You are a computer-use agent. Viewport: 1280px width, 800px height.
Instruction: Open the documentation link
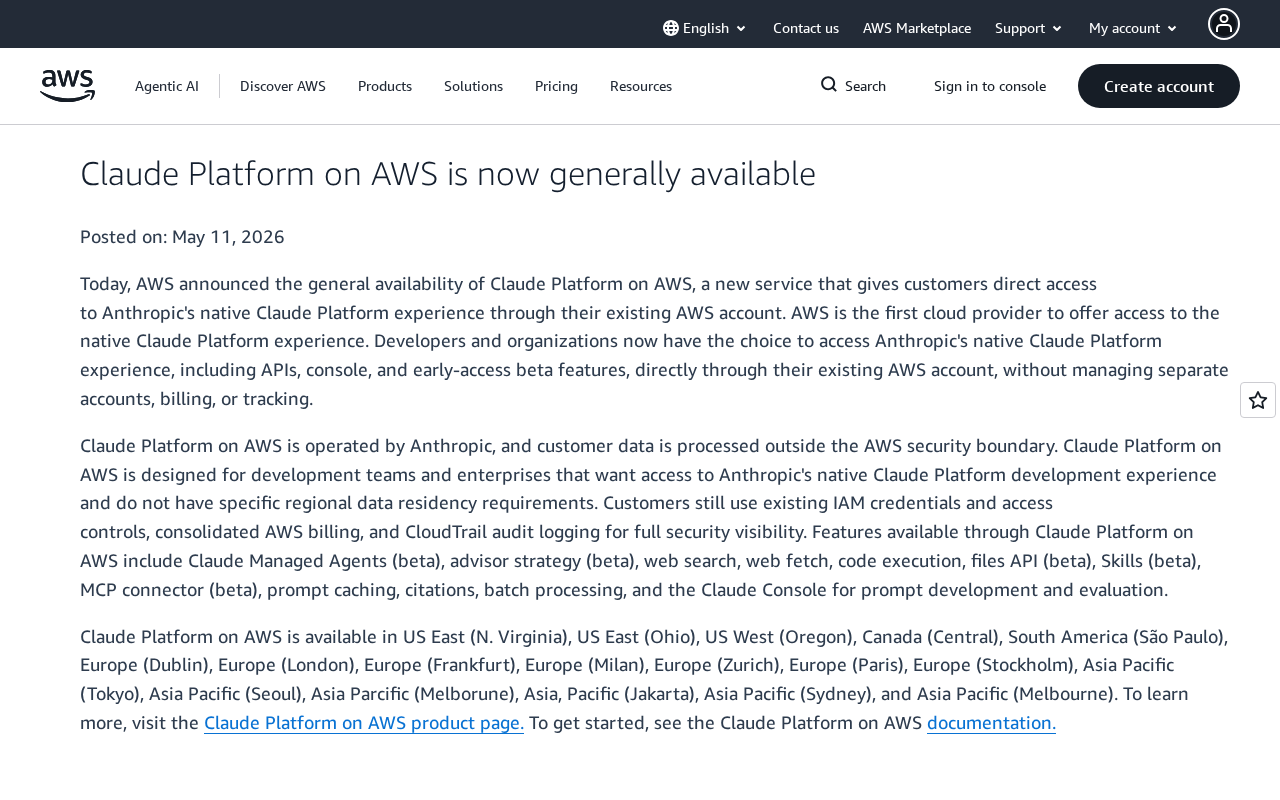tap(991, 723)
